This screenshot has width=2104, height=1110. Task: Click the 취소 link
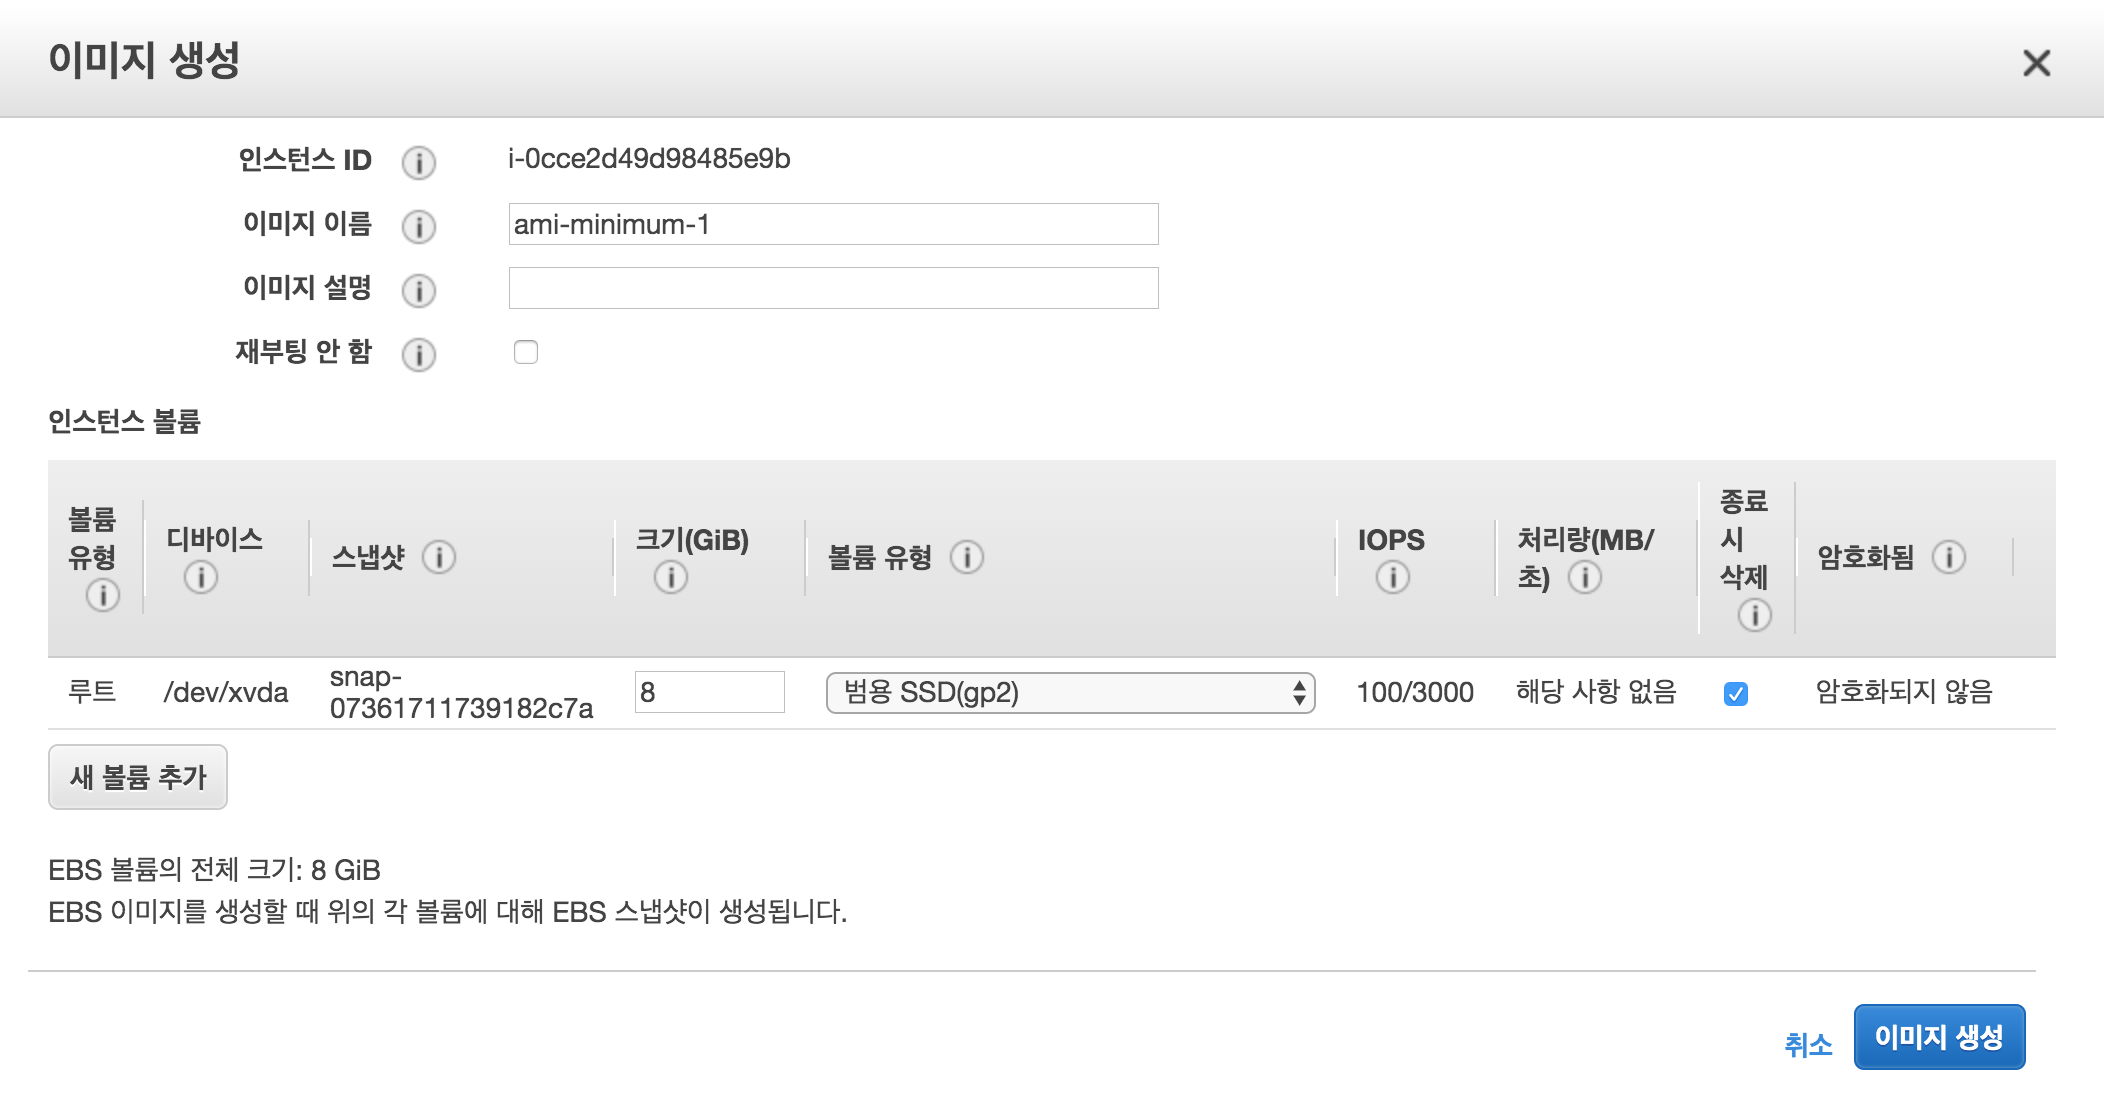pos(1807,1045)
